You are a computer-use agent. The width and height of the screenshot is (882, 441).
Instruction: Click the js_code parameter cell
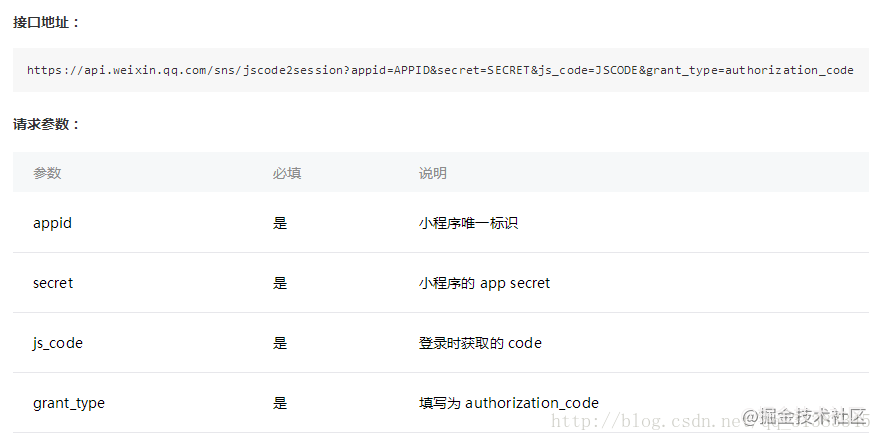[x=57, y=343]
